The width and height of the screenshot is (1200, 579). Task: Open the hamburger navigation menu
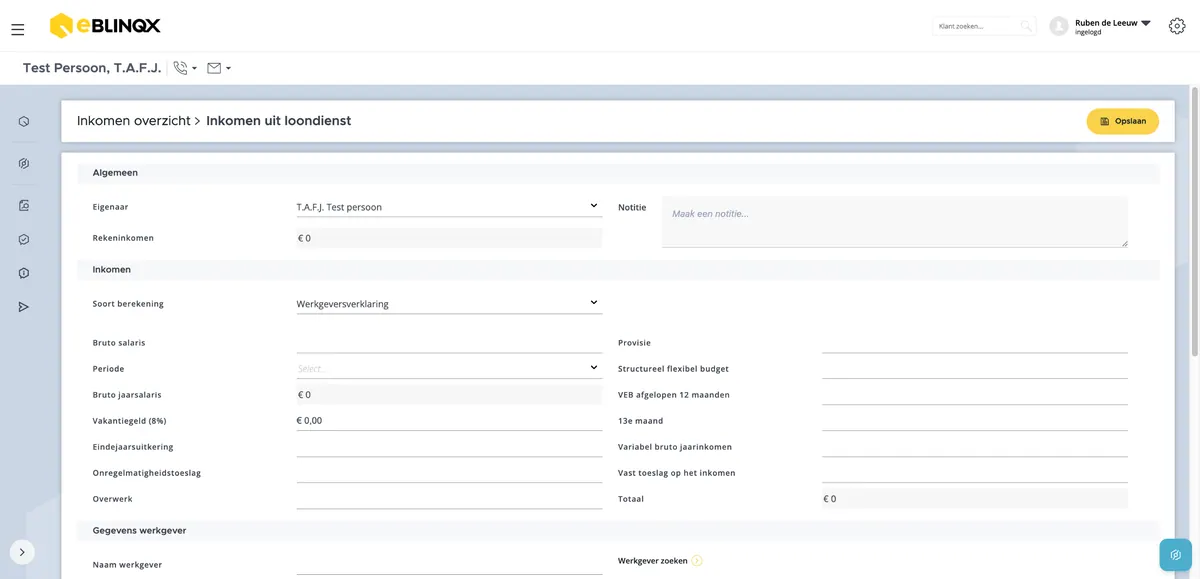(x=18, y=30)
